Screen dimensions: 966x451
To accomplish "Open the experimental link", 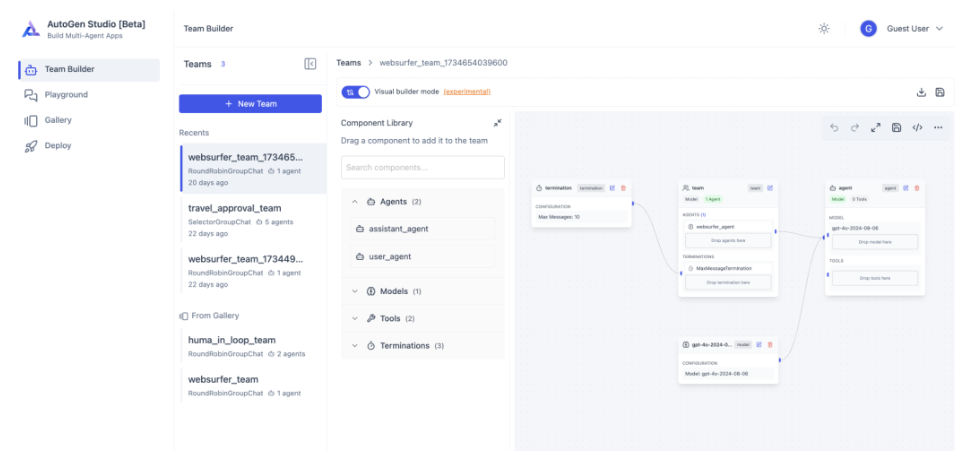I will tap(467, 91).
